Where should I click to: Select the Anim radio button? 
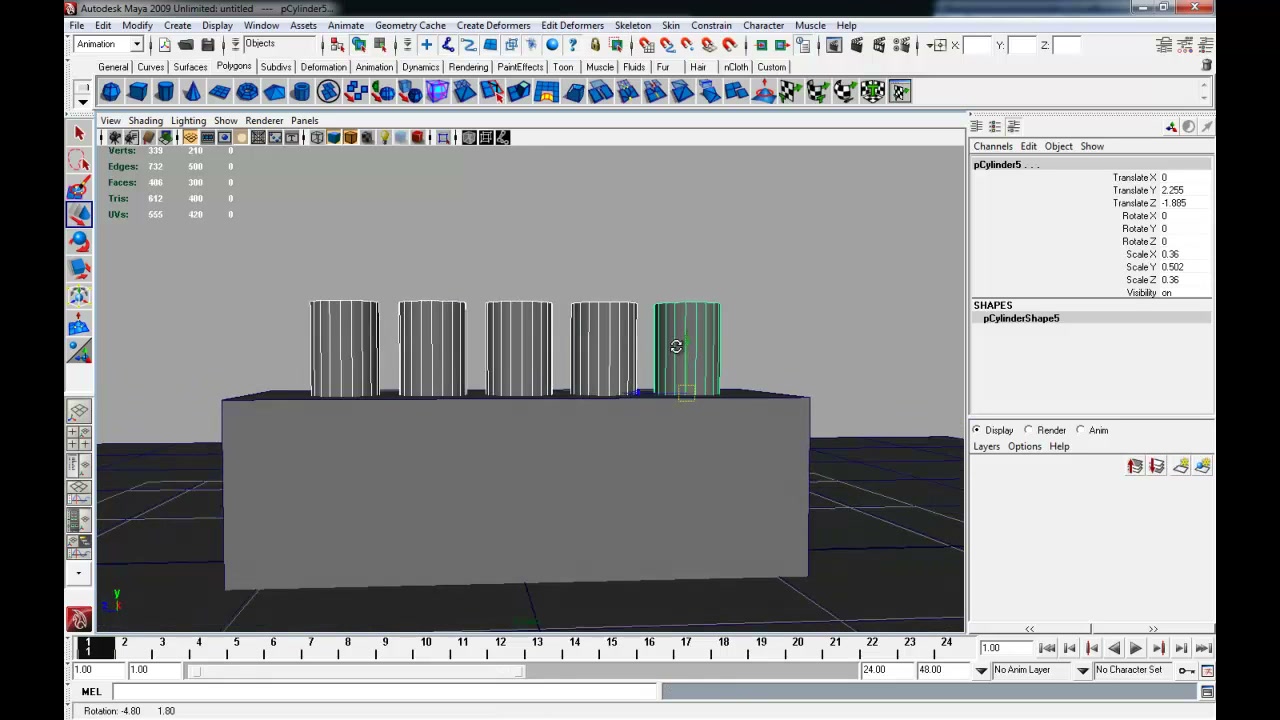(x=1080, y=430)
